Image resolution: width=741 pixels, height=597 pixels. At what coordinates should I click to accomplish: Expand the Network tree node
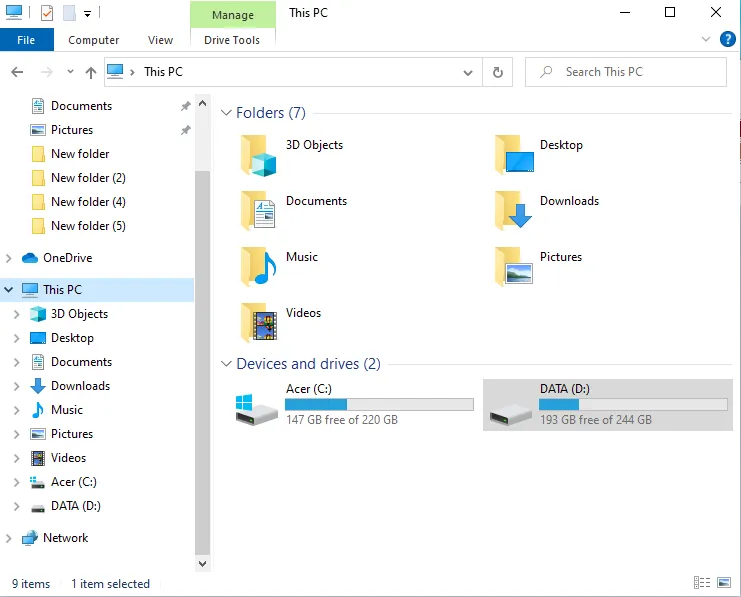click(9, 538)
